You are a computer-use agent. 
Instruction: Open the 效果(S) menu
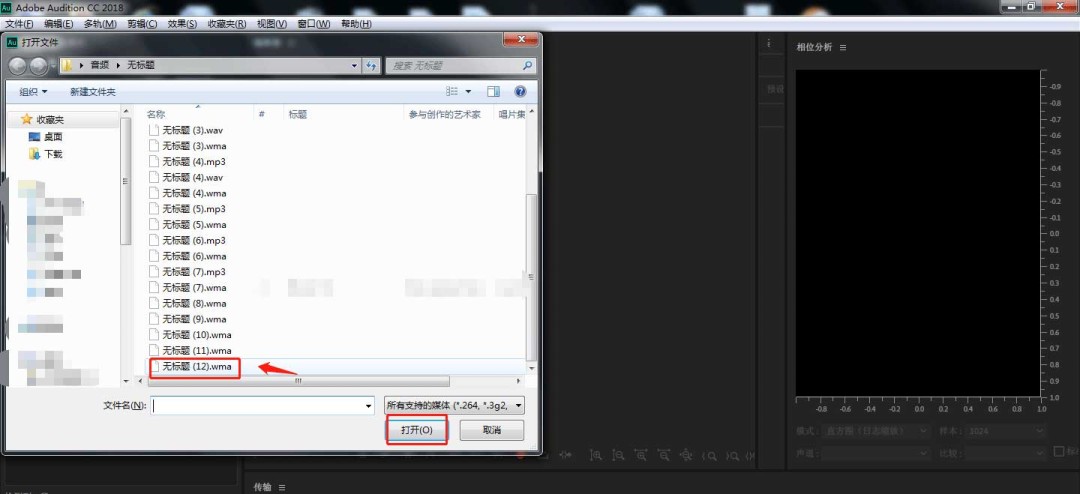pos(182,23)
